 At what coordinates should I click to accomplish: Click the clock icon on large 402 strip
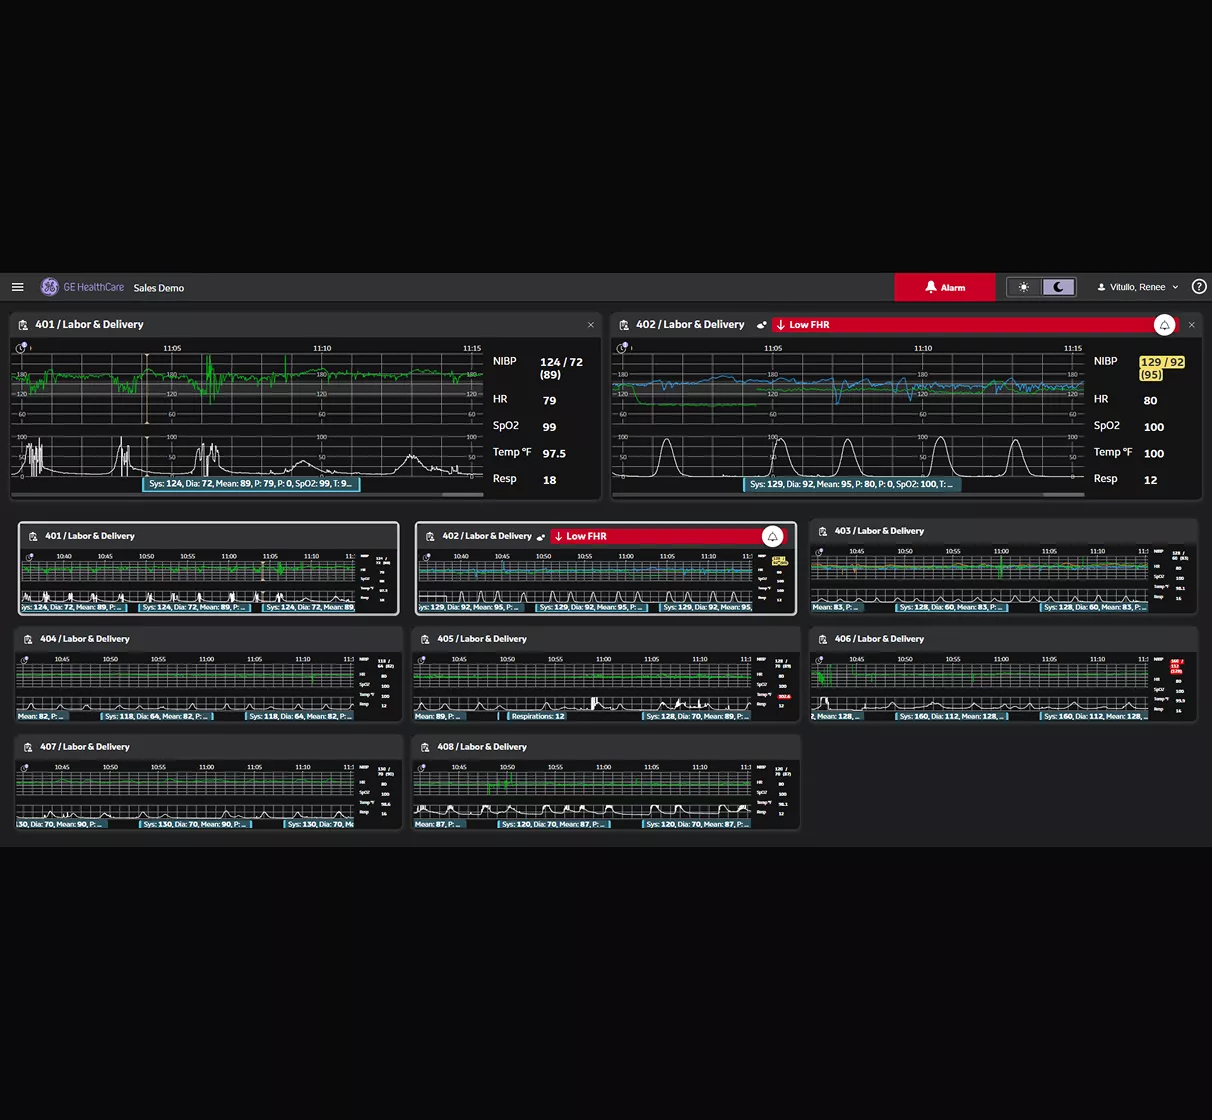click(622, 348)
